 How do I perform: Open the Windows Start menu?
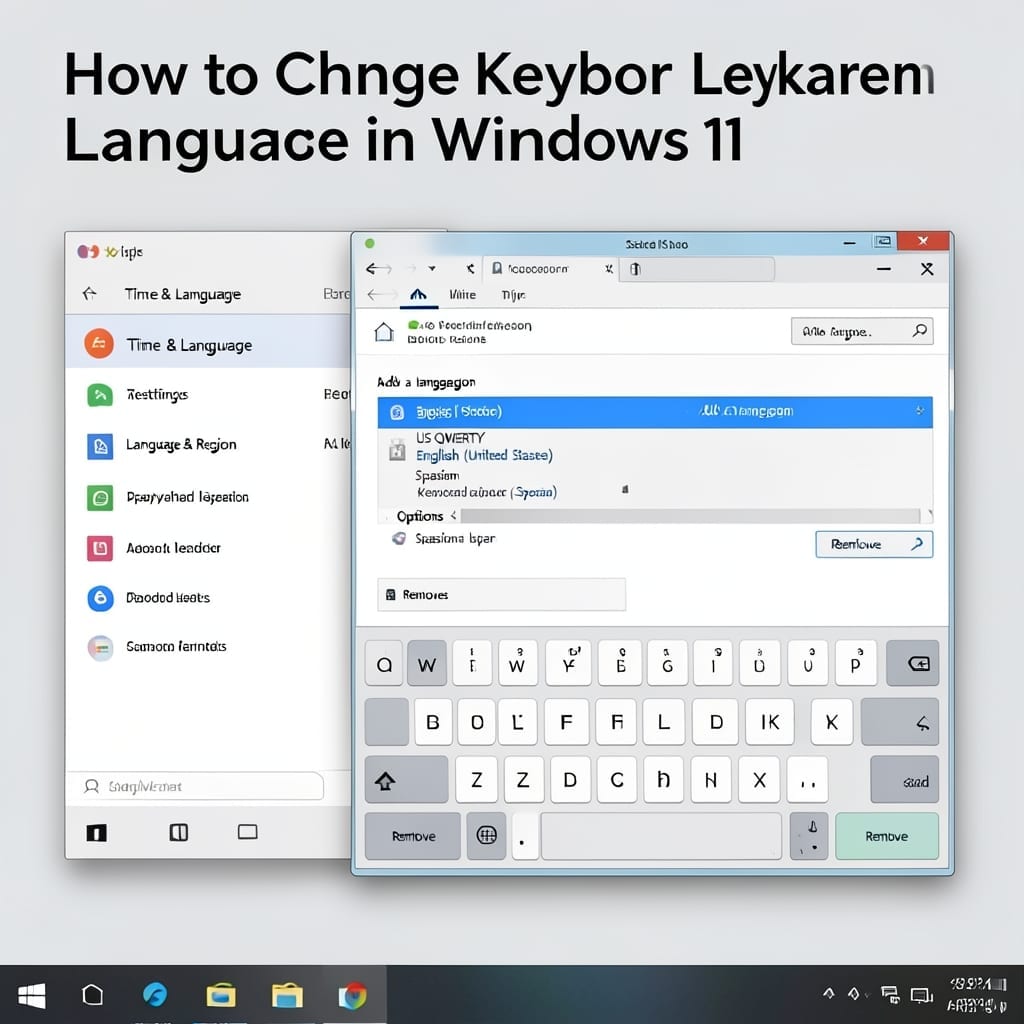[31, 996]
